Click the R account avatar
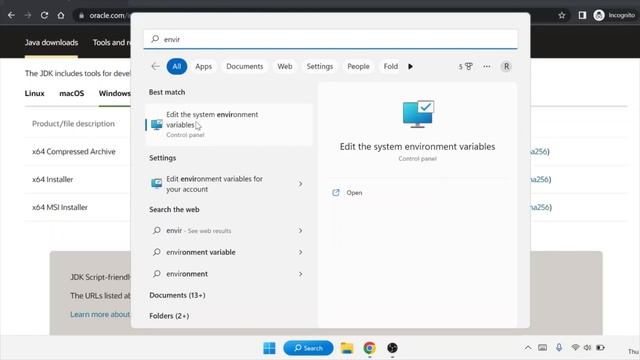Image resolution: width=640 pixels, height=360 pixels. pyautogui.click(x=506, y=67)
